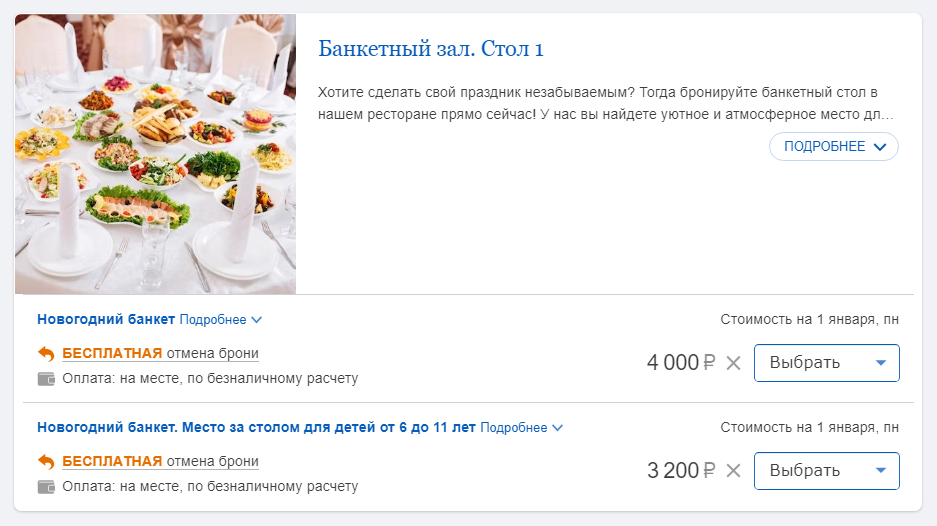
Task: Click "БЕСПЛАТНАЯ отмена брони" in the Новогодний банкет row
Action: (160, 353)
